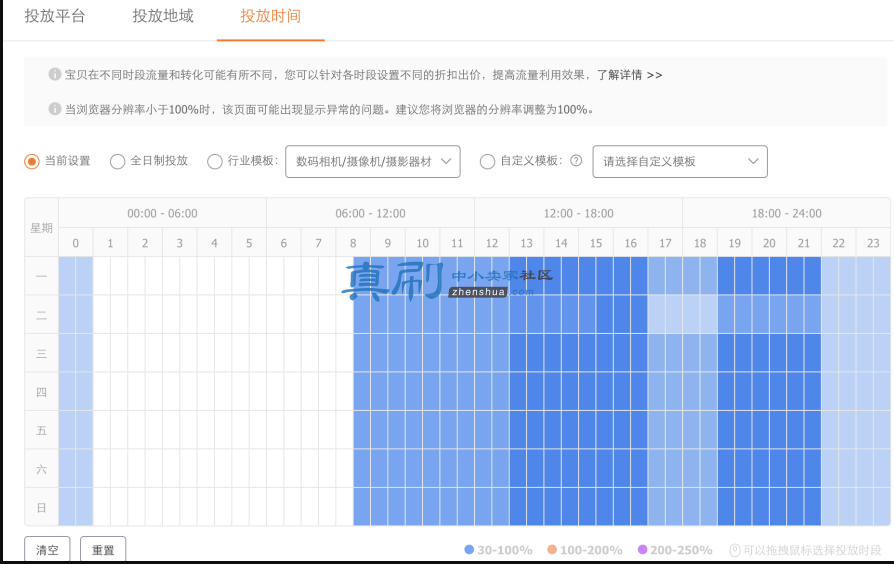Click the 六 (Saturday) row label

point(42,469)
